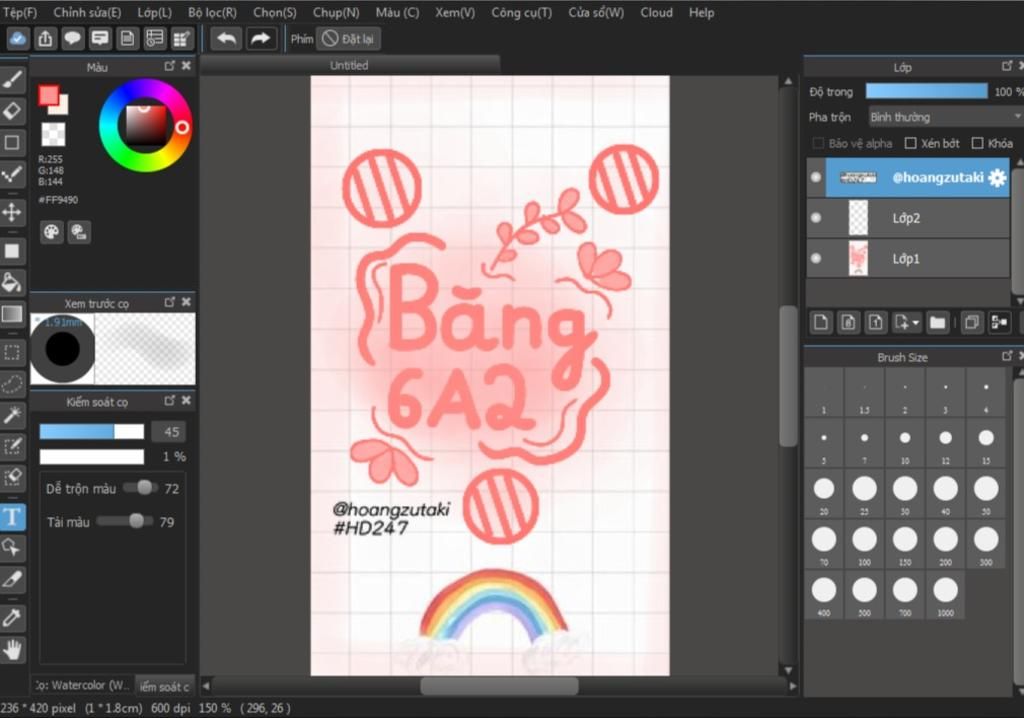The height and width of the screenshot is (718, 1024).
Task: Select the Magic Wand tool
Action: point(12,414)
